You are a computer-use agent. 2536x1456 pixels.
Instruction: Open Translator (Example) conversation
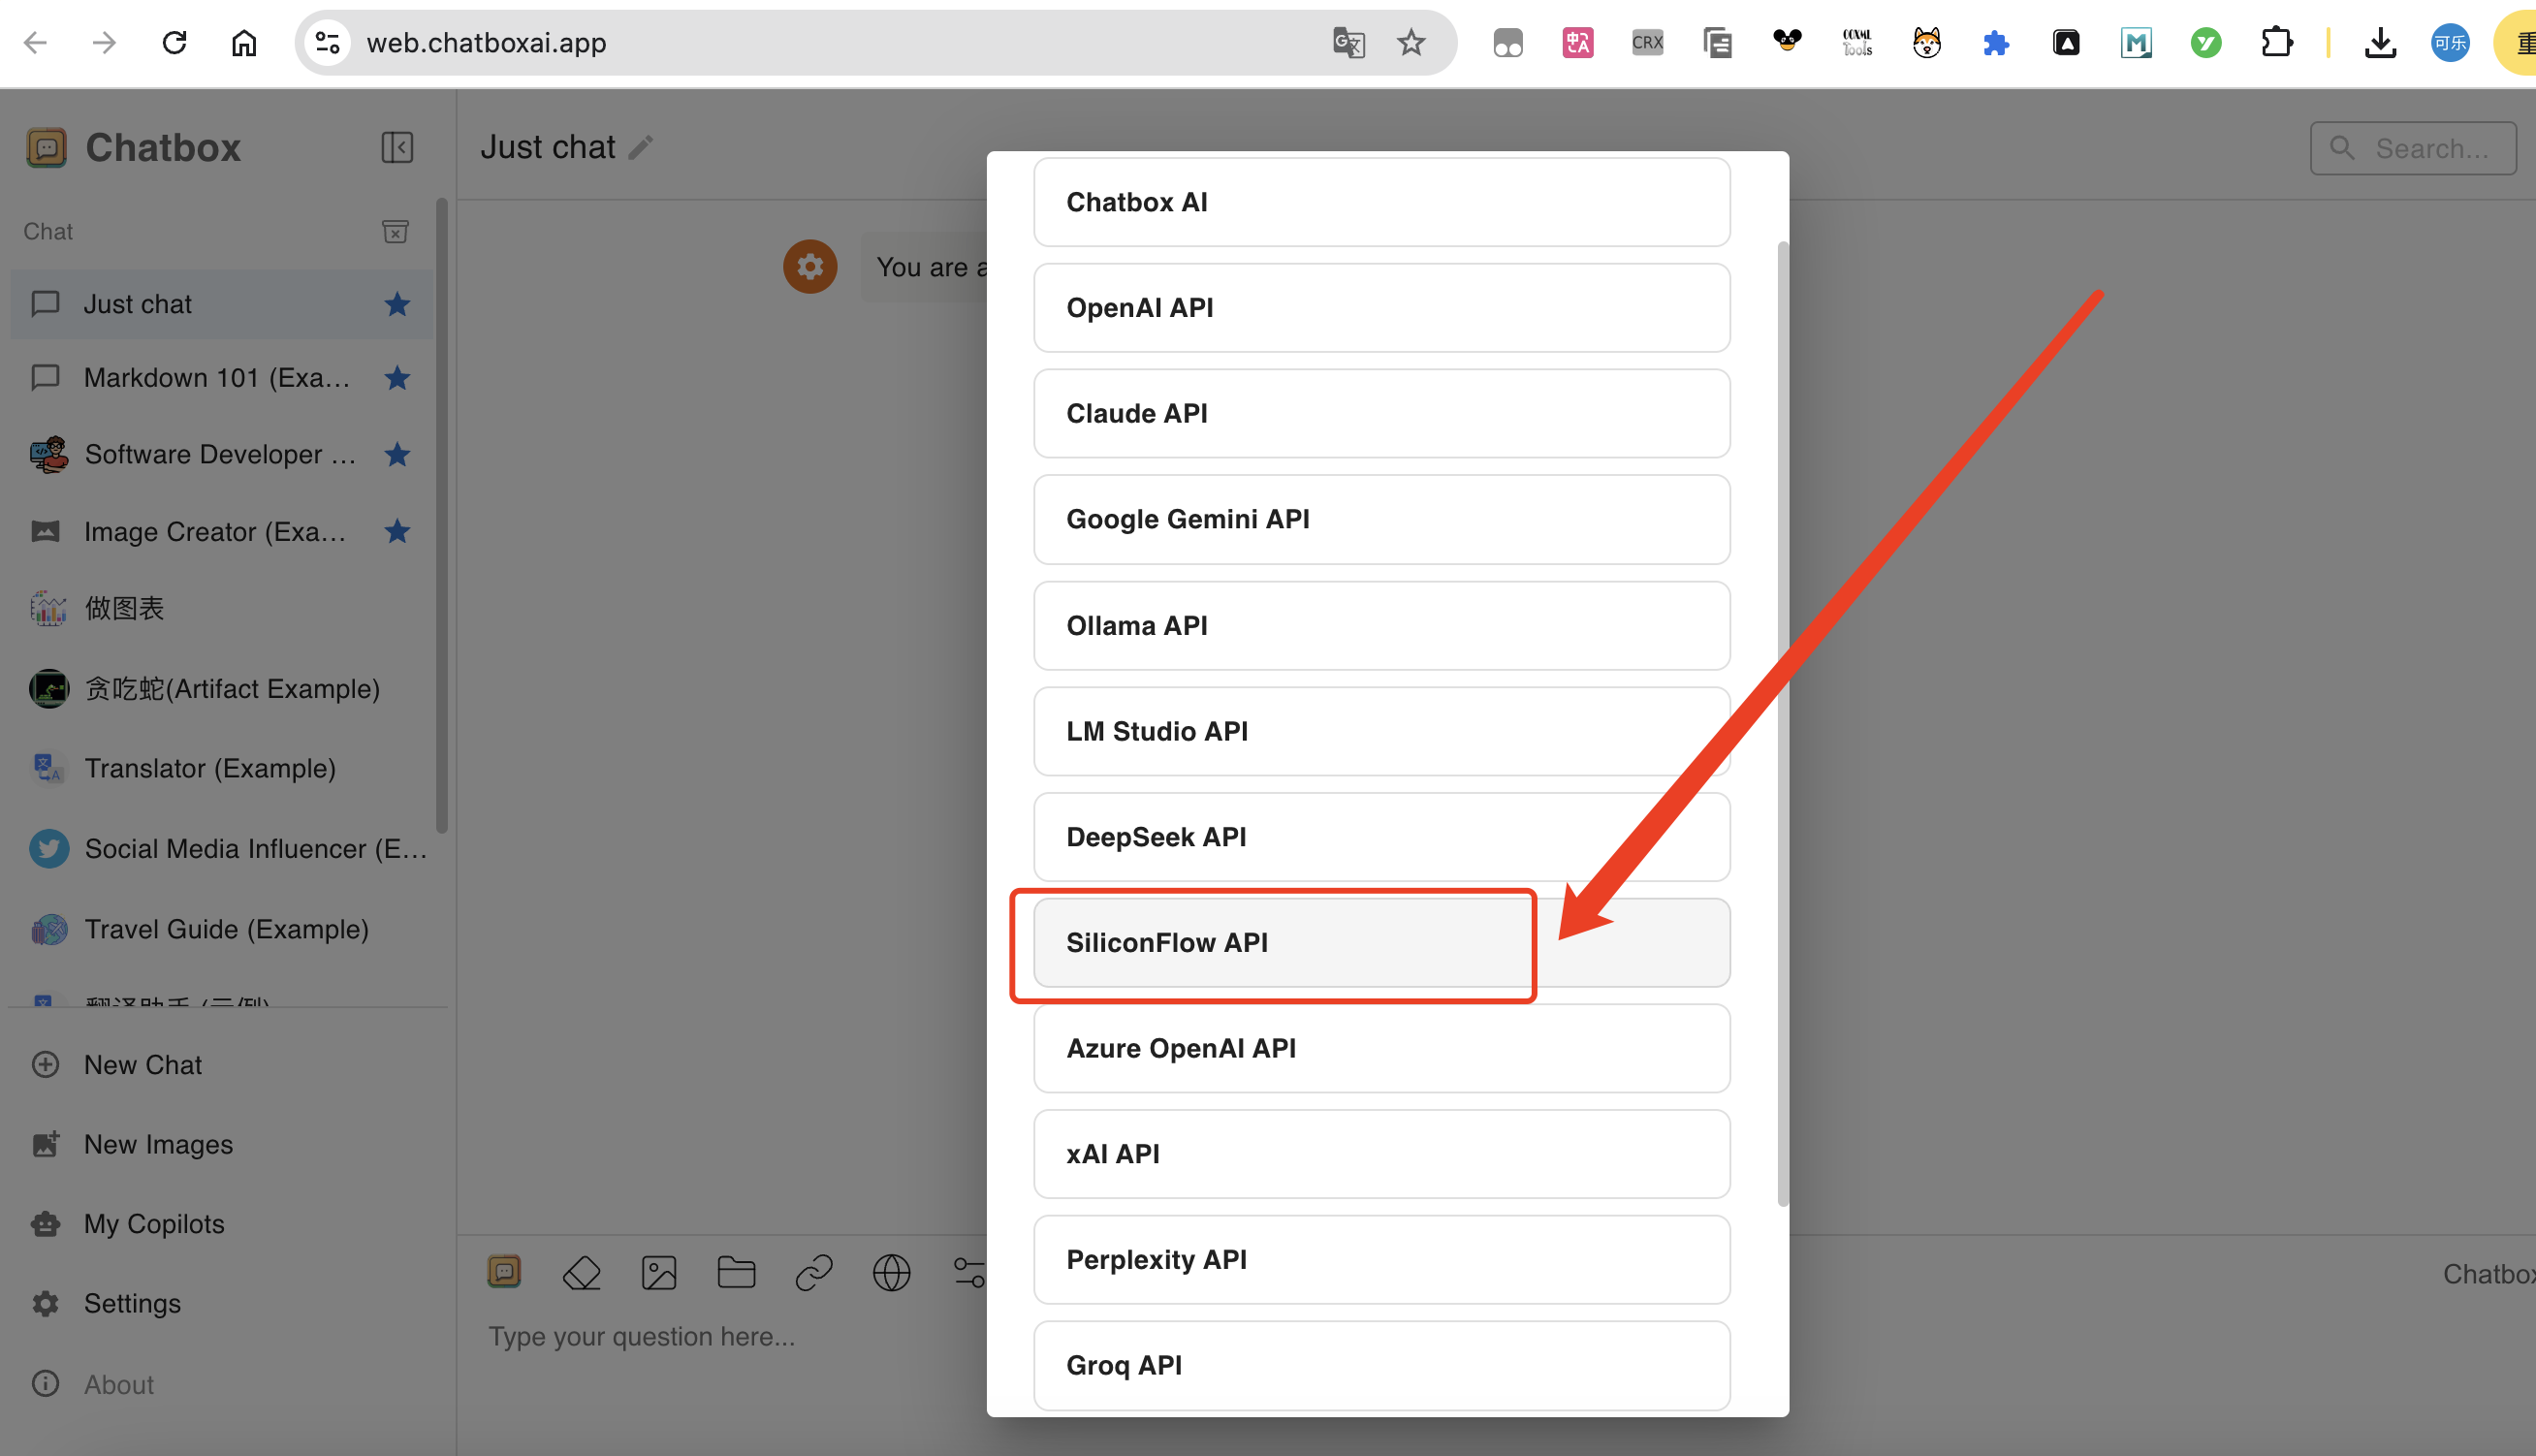click(222, 768)
